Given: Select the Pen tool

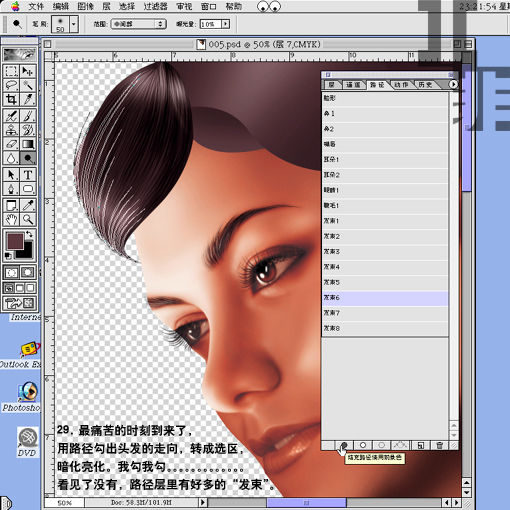Looking at the screenshot, I should (11, 188).
